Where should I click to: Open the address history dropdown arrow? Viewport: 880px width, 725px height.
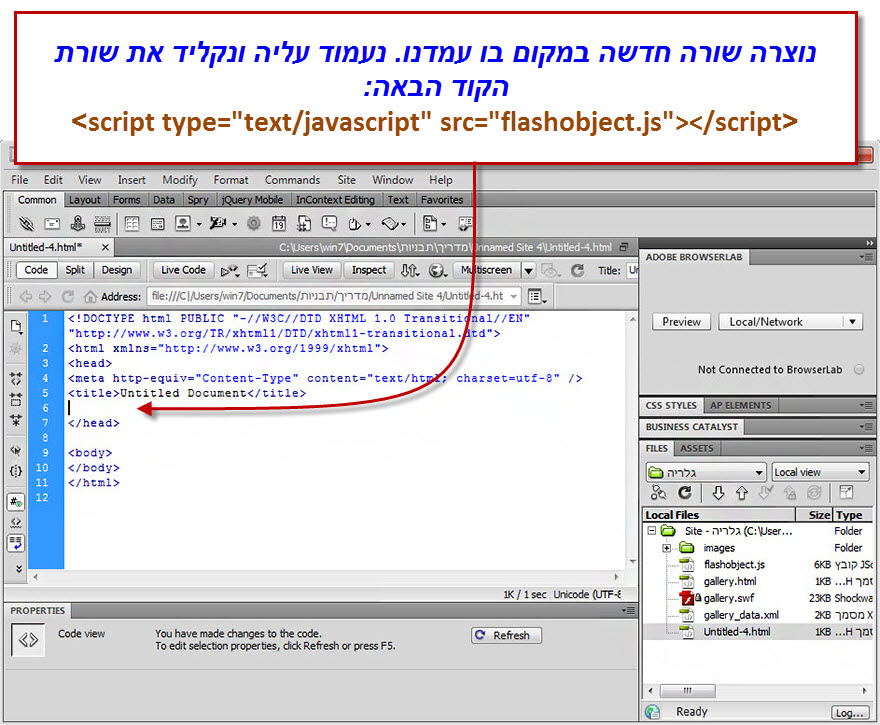514,296
